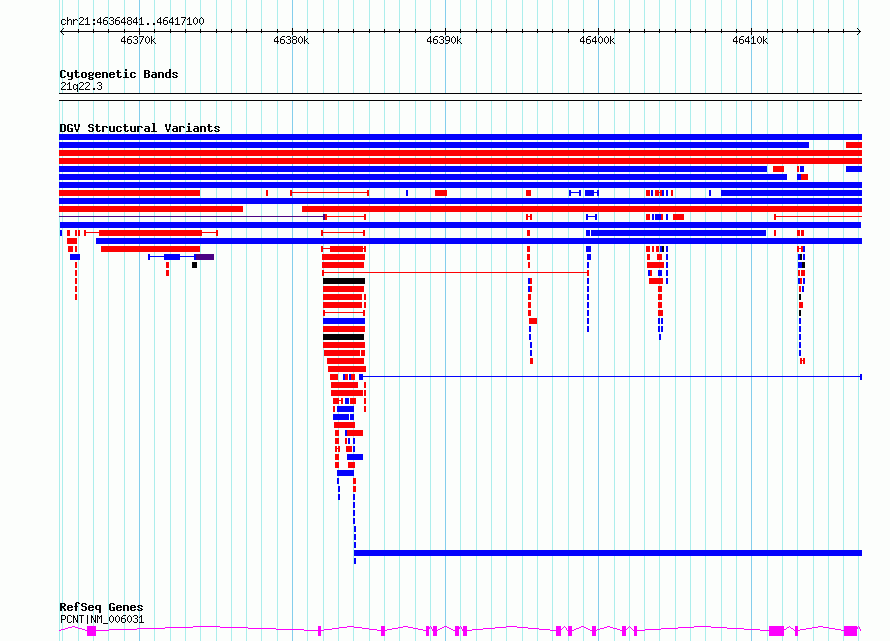The image size is (890, 641).
Task: Select the lower black bar in the 46383k stack
Action: click(x=343, y=337)
